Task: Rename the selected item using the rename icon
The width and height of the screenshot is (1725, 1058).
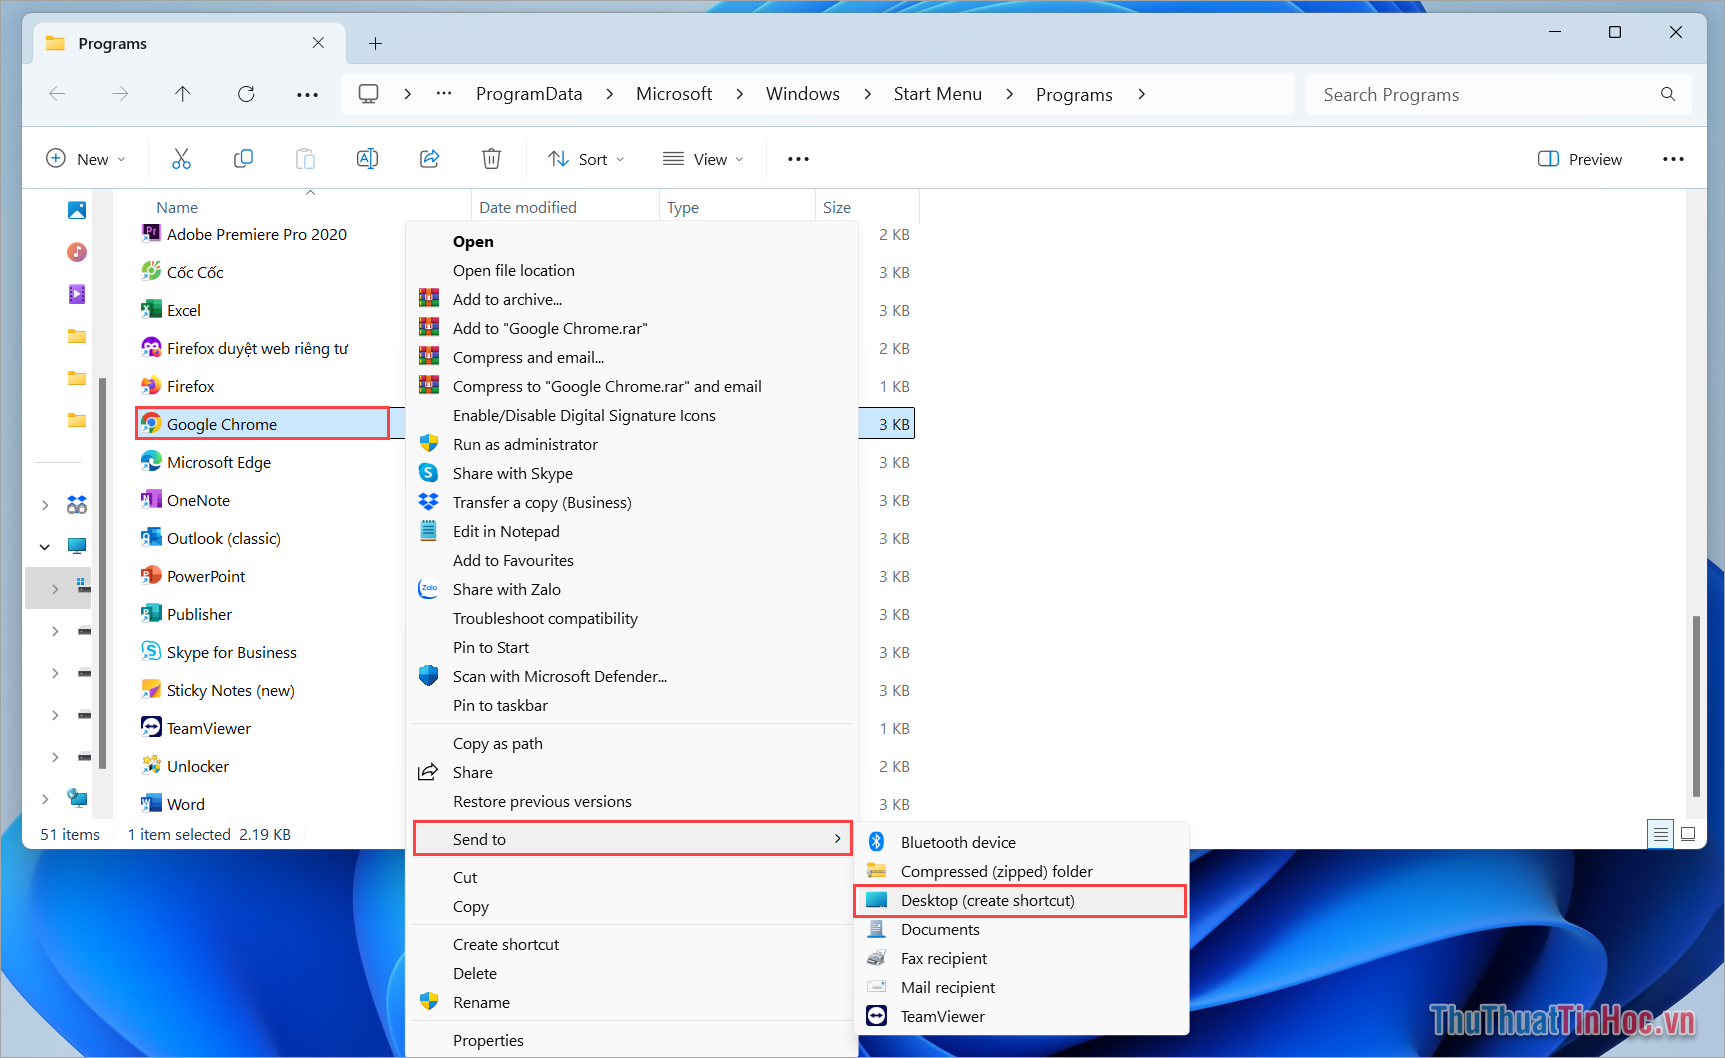Action: [367, 158]
